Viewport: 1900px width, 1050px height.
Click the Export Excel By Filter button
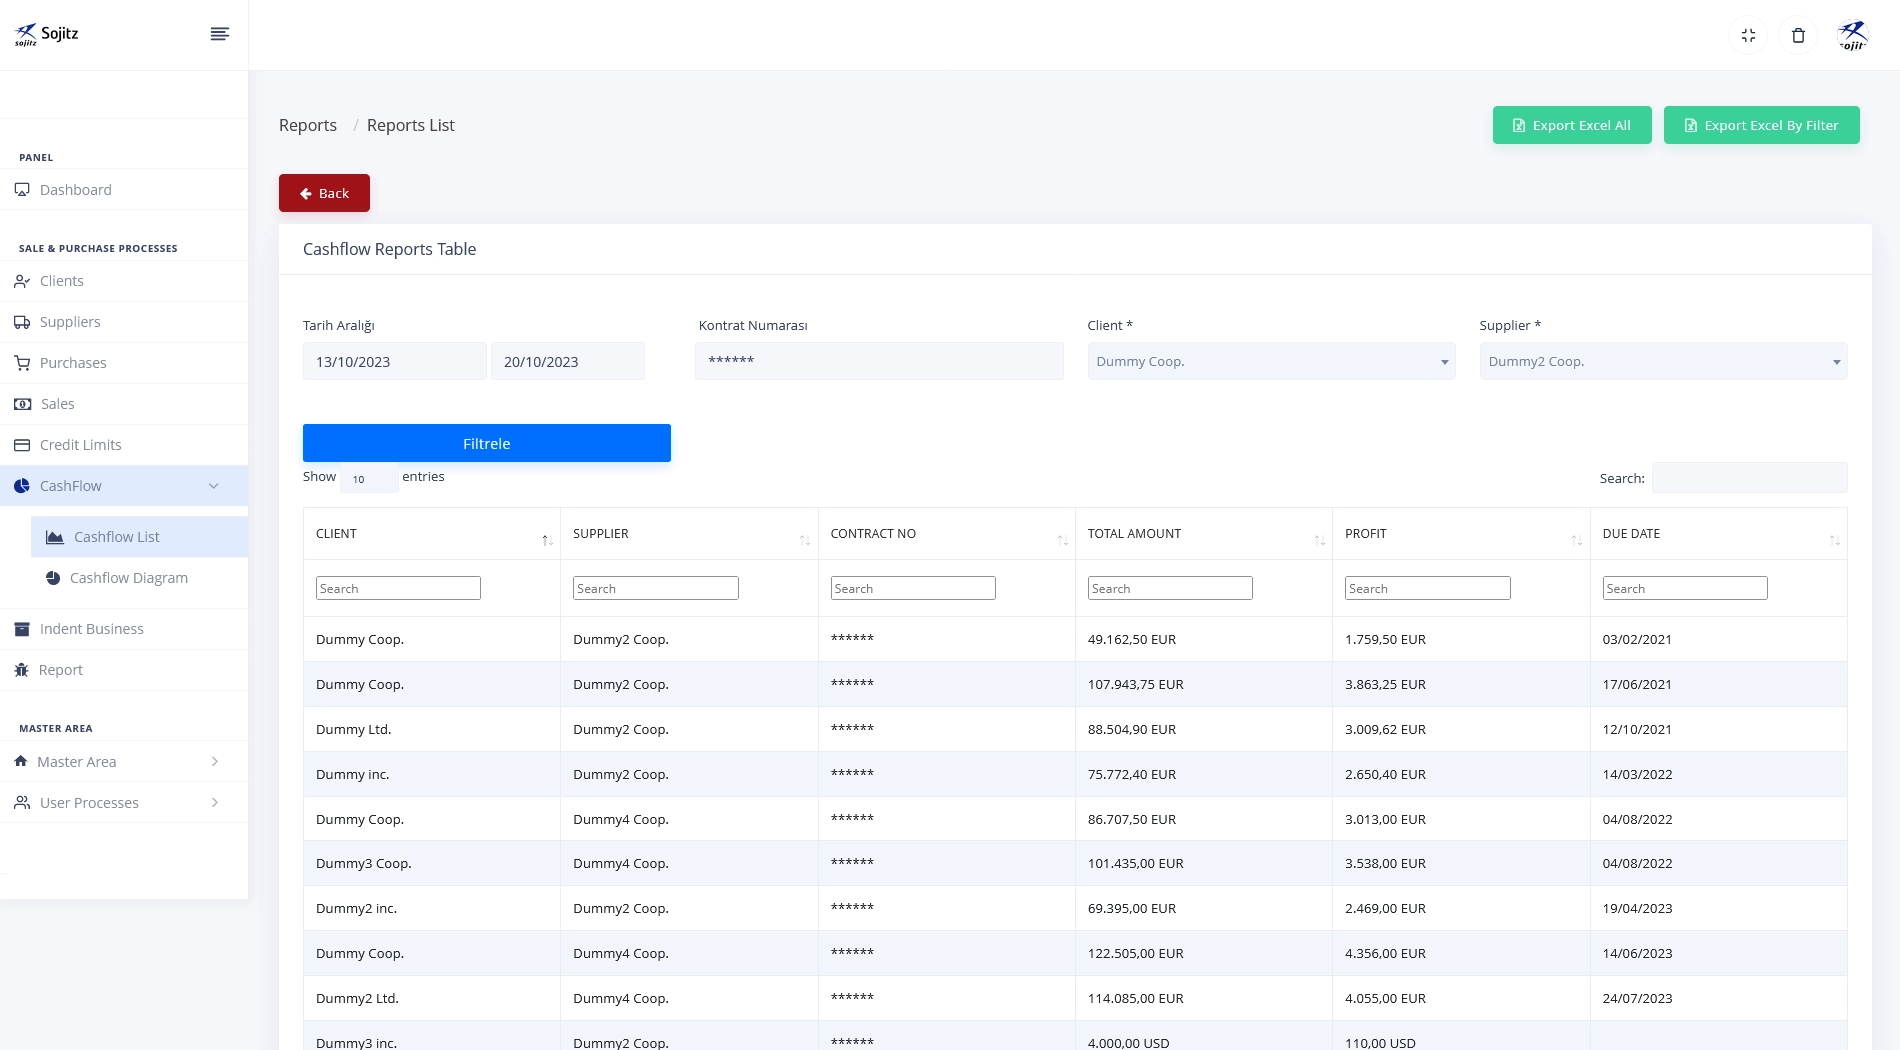[1762, 125]
